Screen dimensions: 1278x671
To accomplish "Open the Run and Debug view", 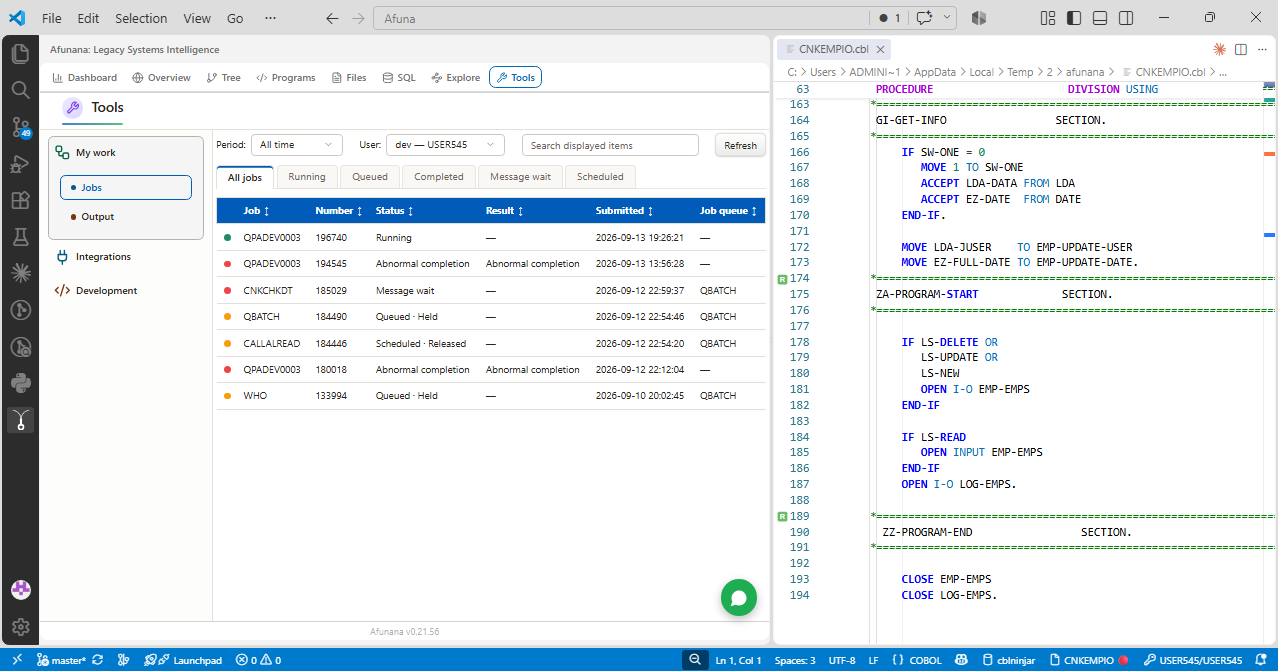I will click(x=19, y=164).
